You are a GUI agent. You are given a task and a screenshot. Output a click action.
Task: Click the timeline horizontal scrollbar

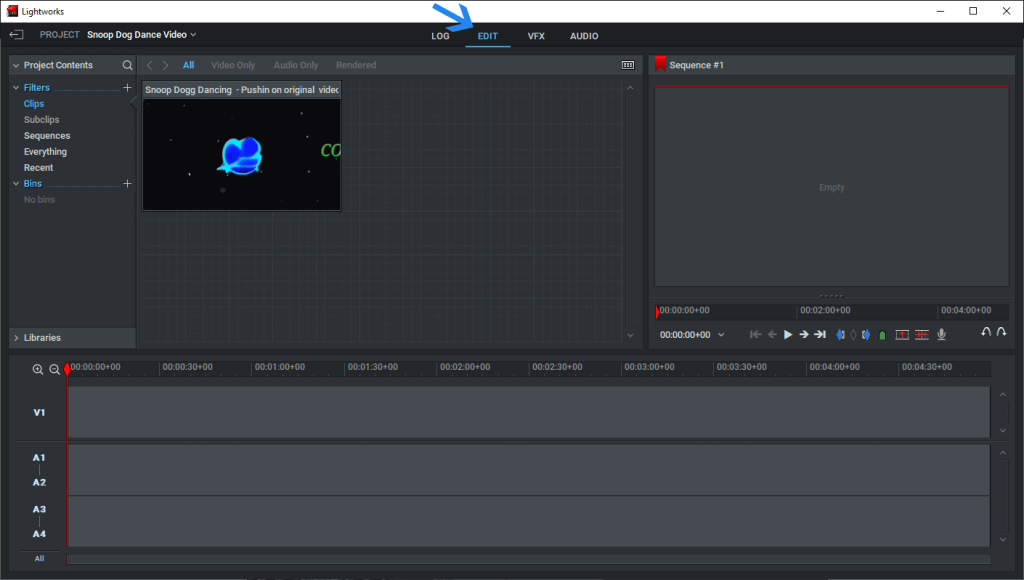coord(528,559)
